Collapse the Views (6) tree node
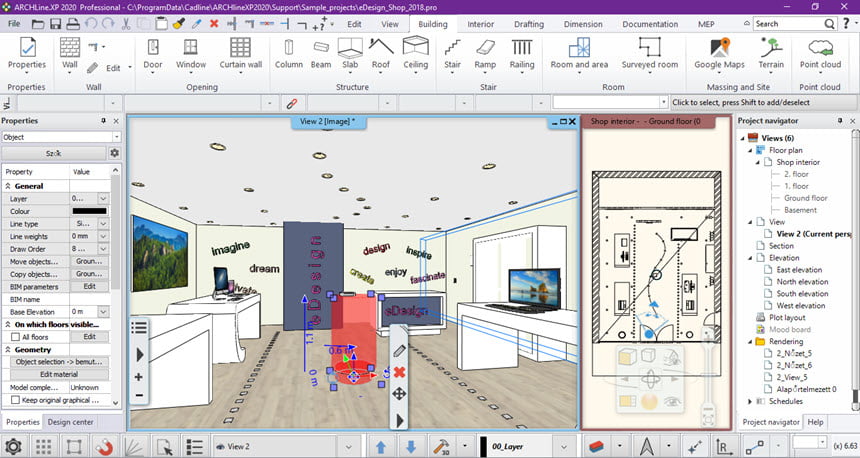The width and height of the screenshot is (860, 458). pos(743,138)
